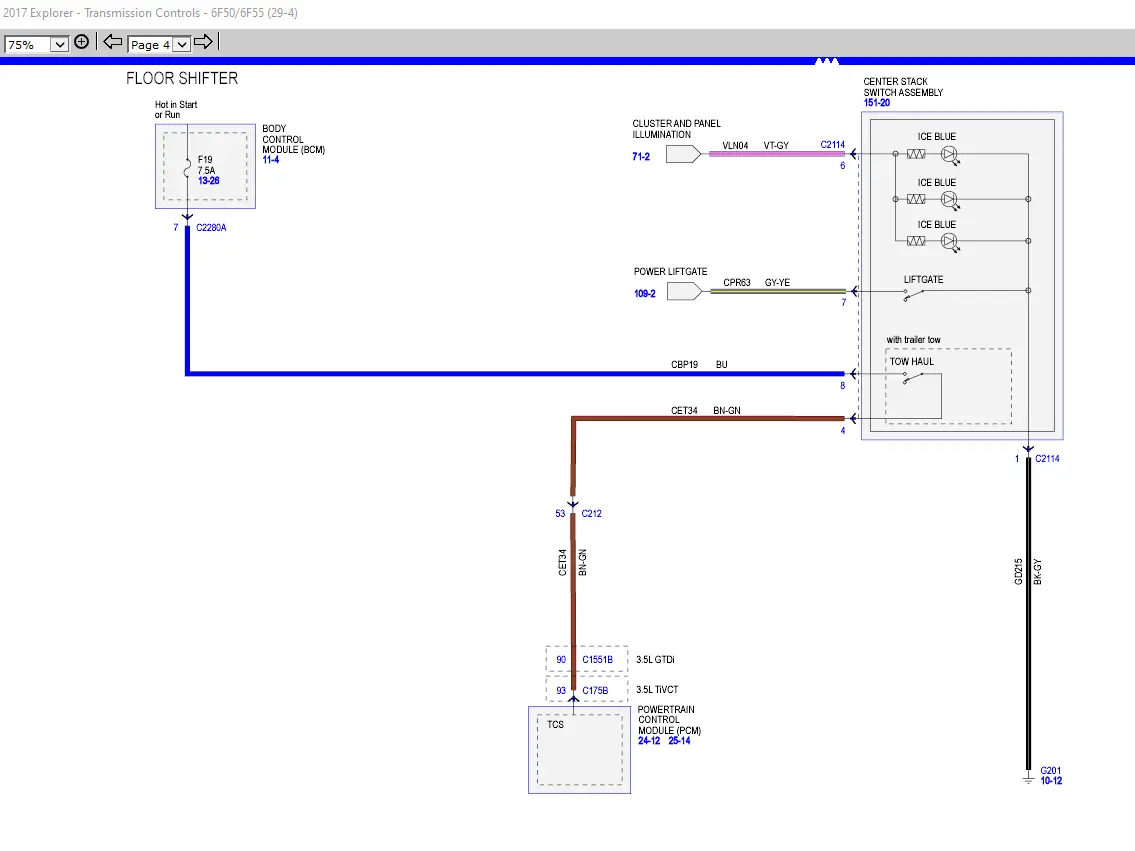1135x851 pixels.
Task: Open Center Stack Switch Assembly link 151-20
Action: click(877, 103)
